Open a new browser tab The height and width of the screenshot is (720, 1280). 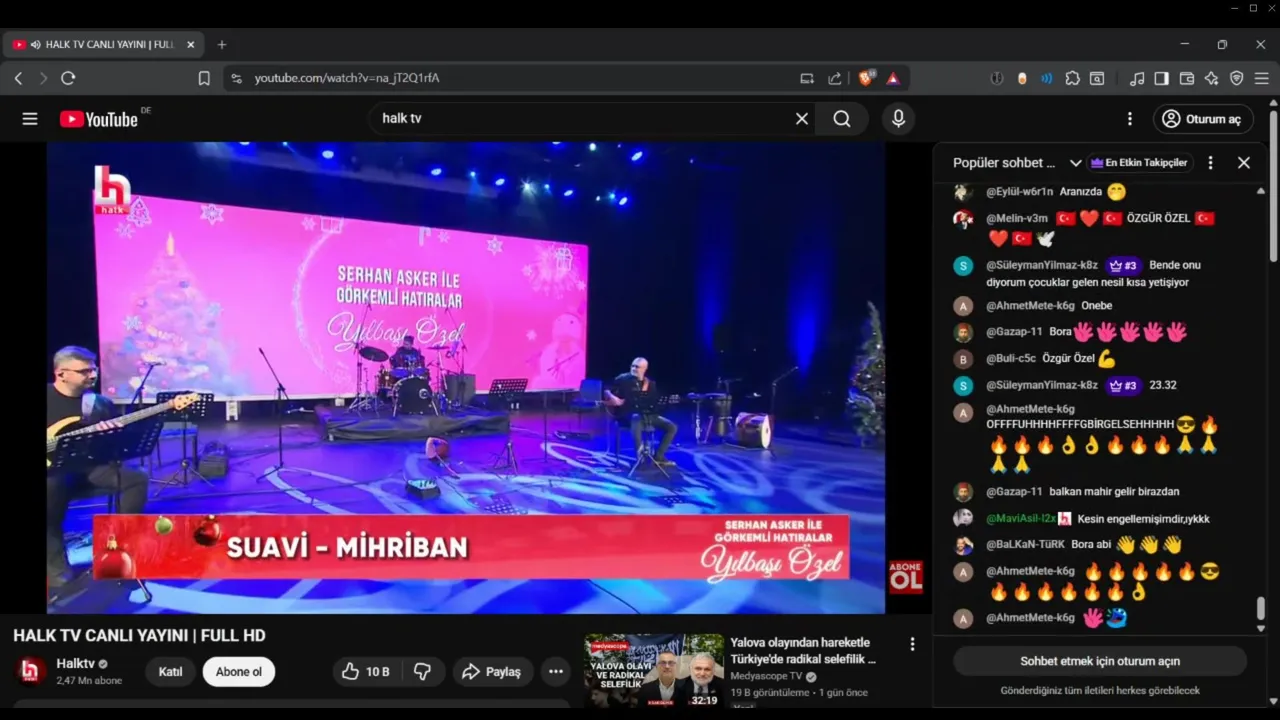[222, 45]
